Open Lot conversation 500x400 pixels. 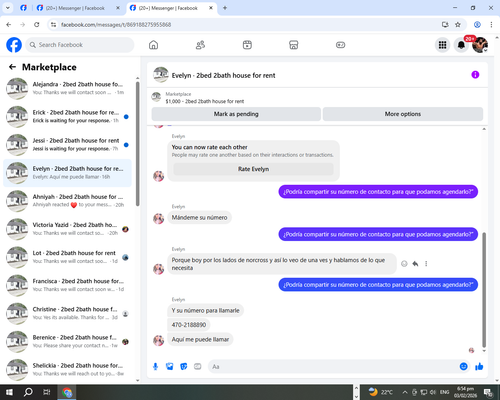click(67, 257)
